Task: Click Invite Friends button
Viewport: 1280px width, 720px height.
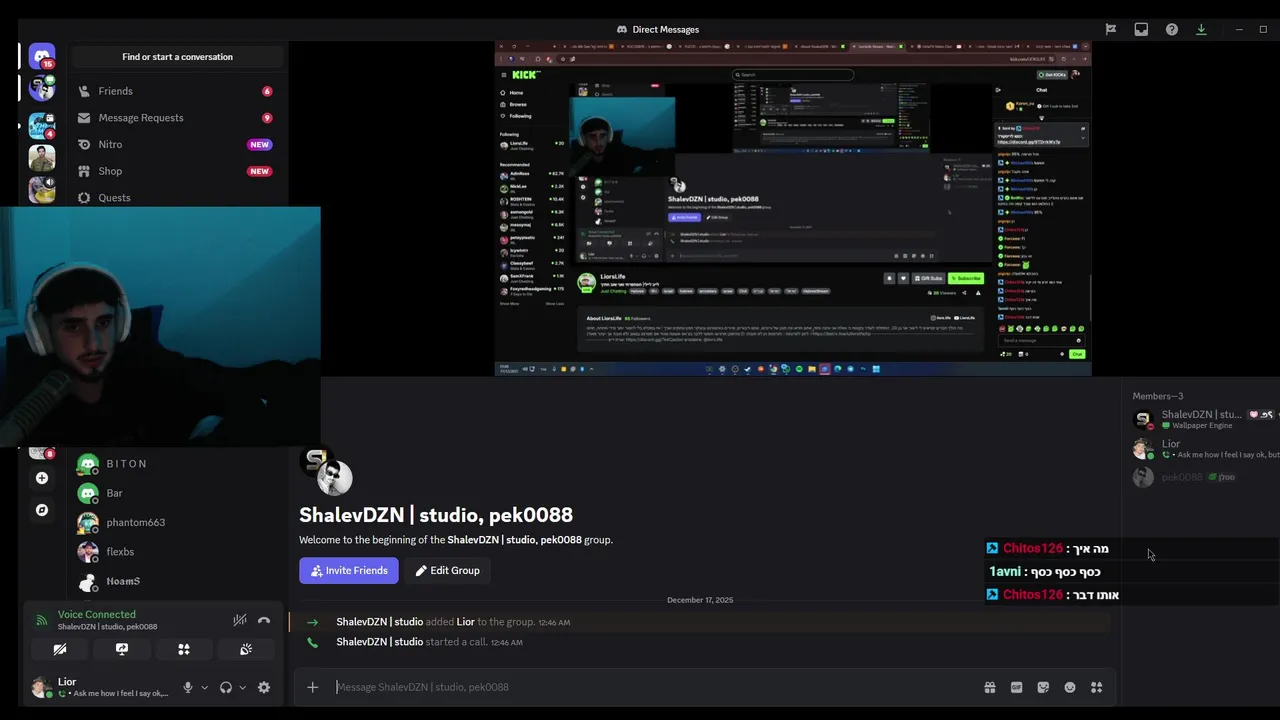Action: pos(349,570)
